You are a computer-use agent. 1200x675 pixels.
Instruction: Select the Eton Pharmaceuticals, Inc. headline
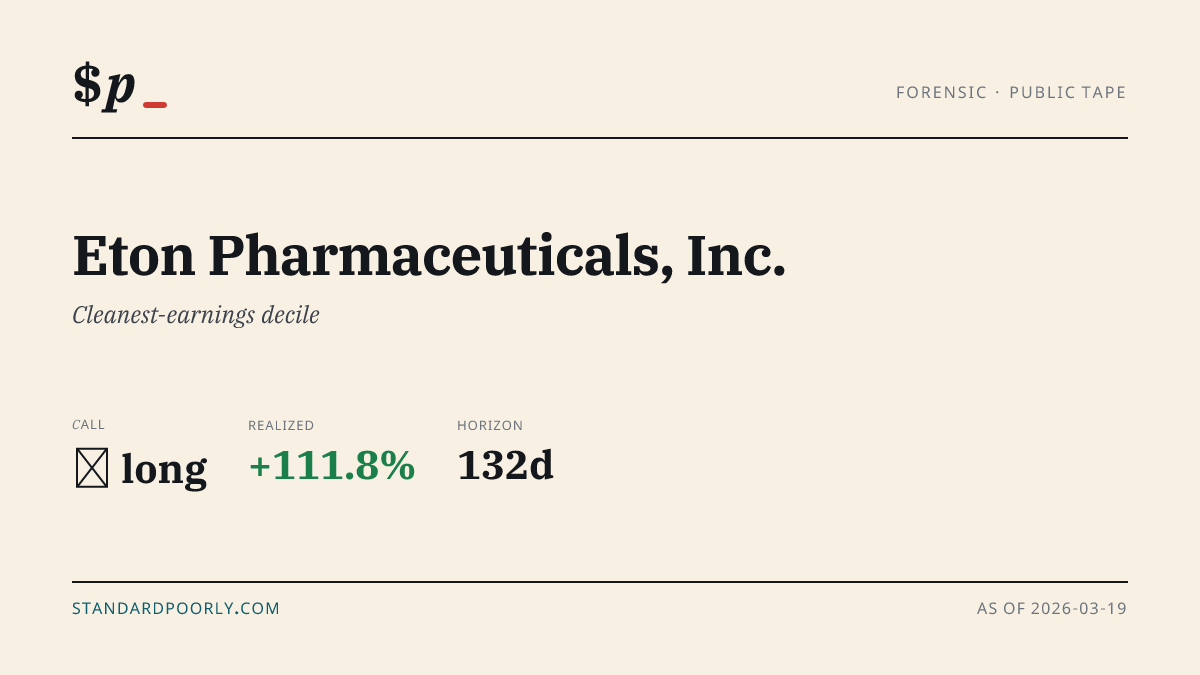click(x=429, y=255)
